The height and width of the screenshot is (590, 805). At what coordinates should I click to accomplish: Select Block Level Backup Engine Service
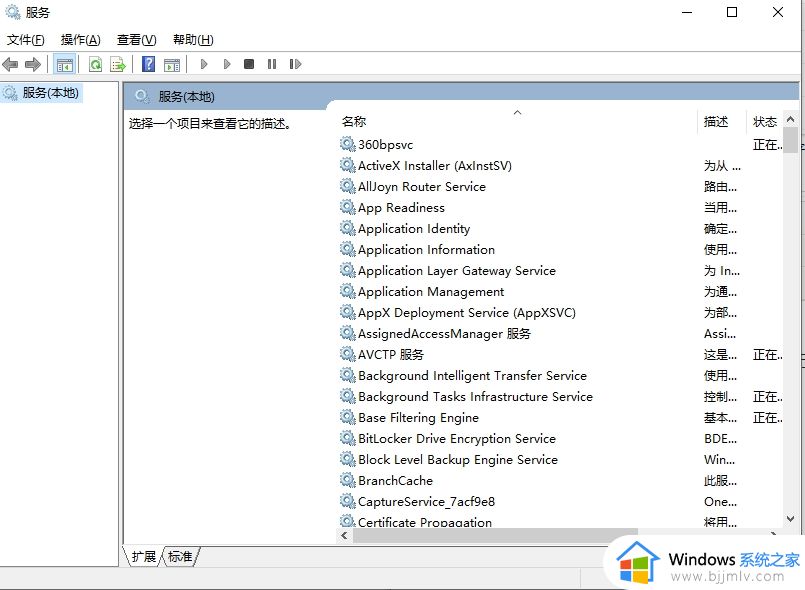561,460
